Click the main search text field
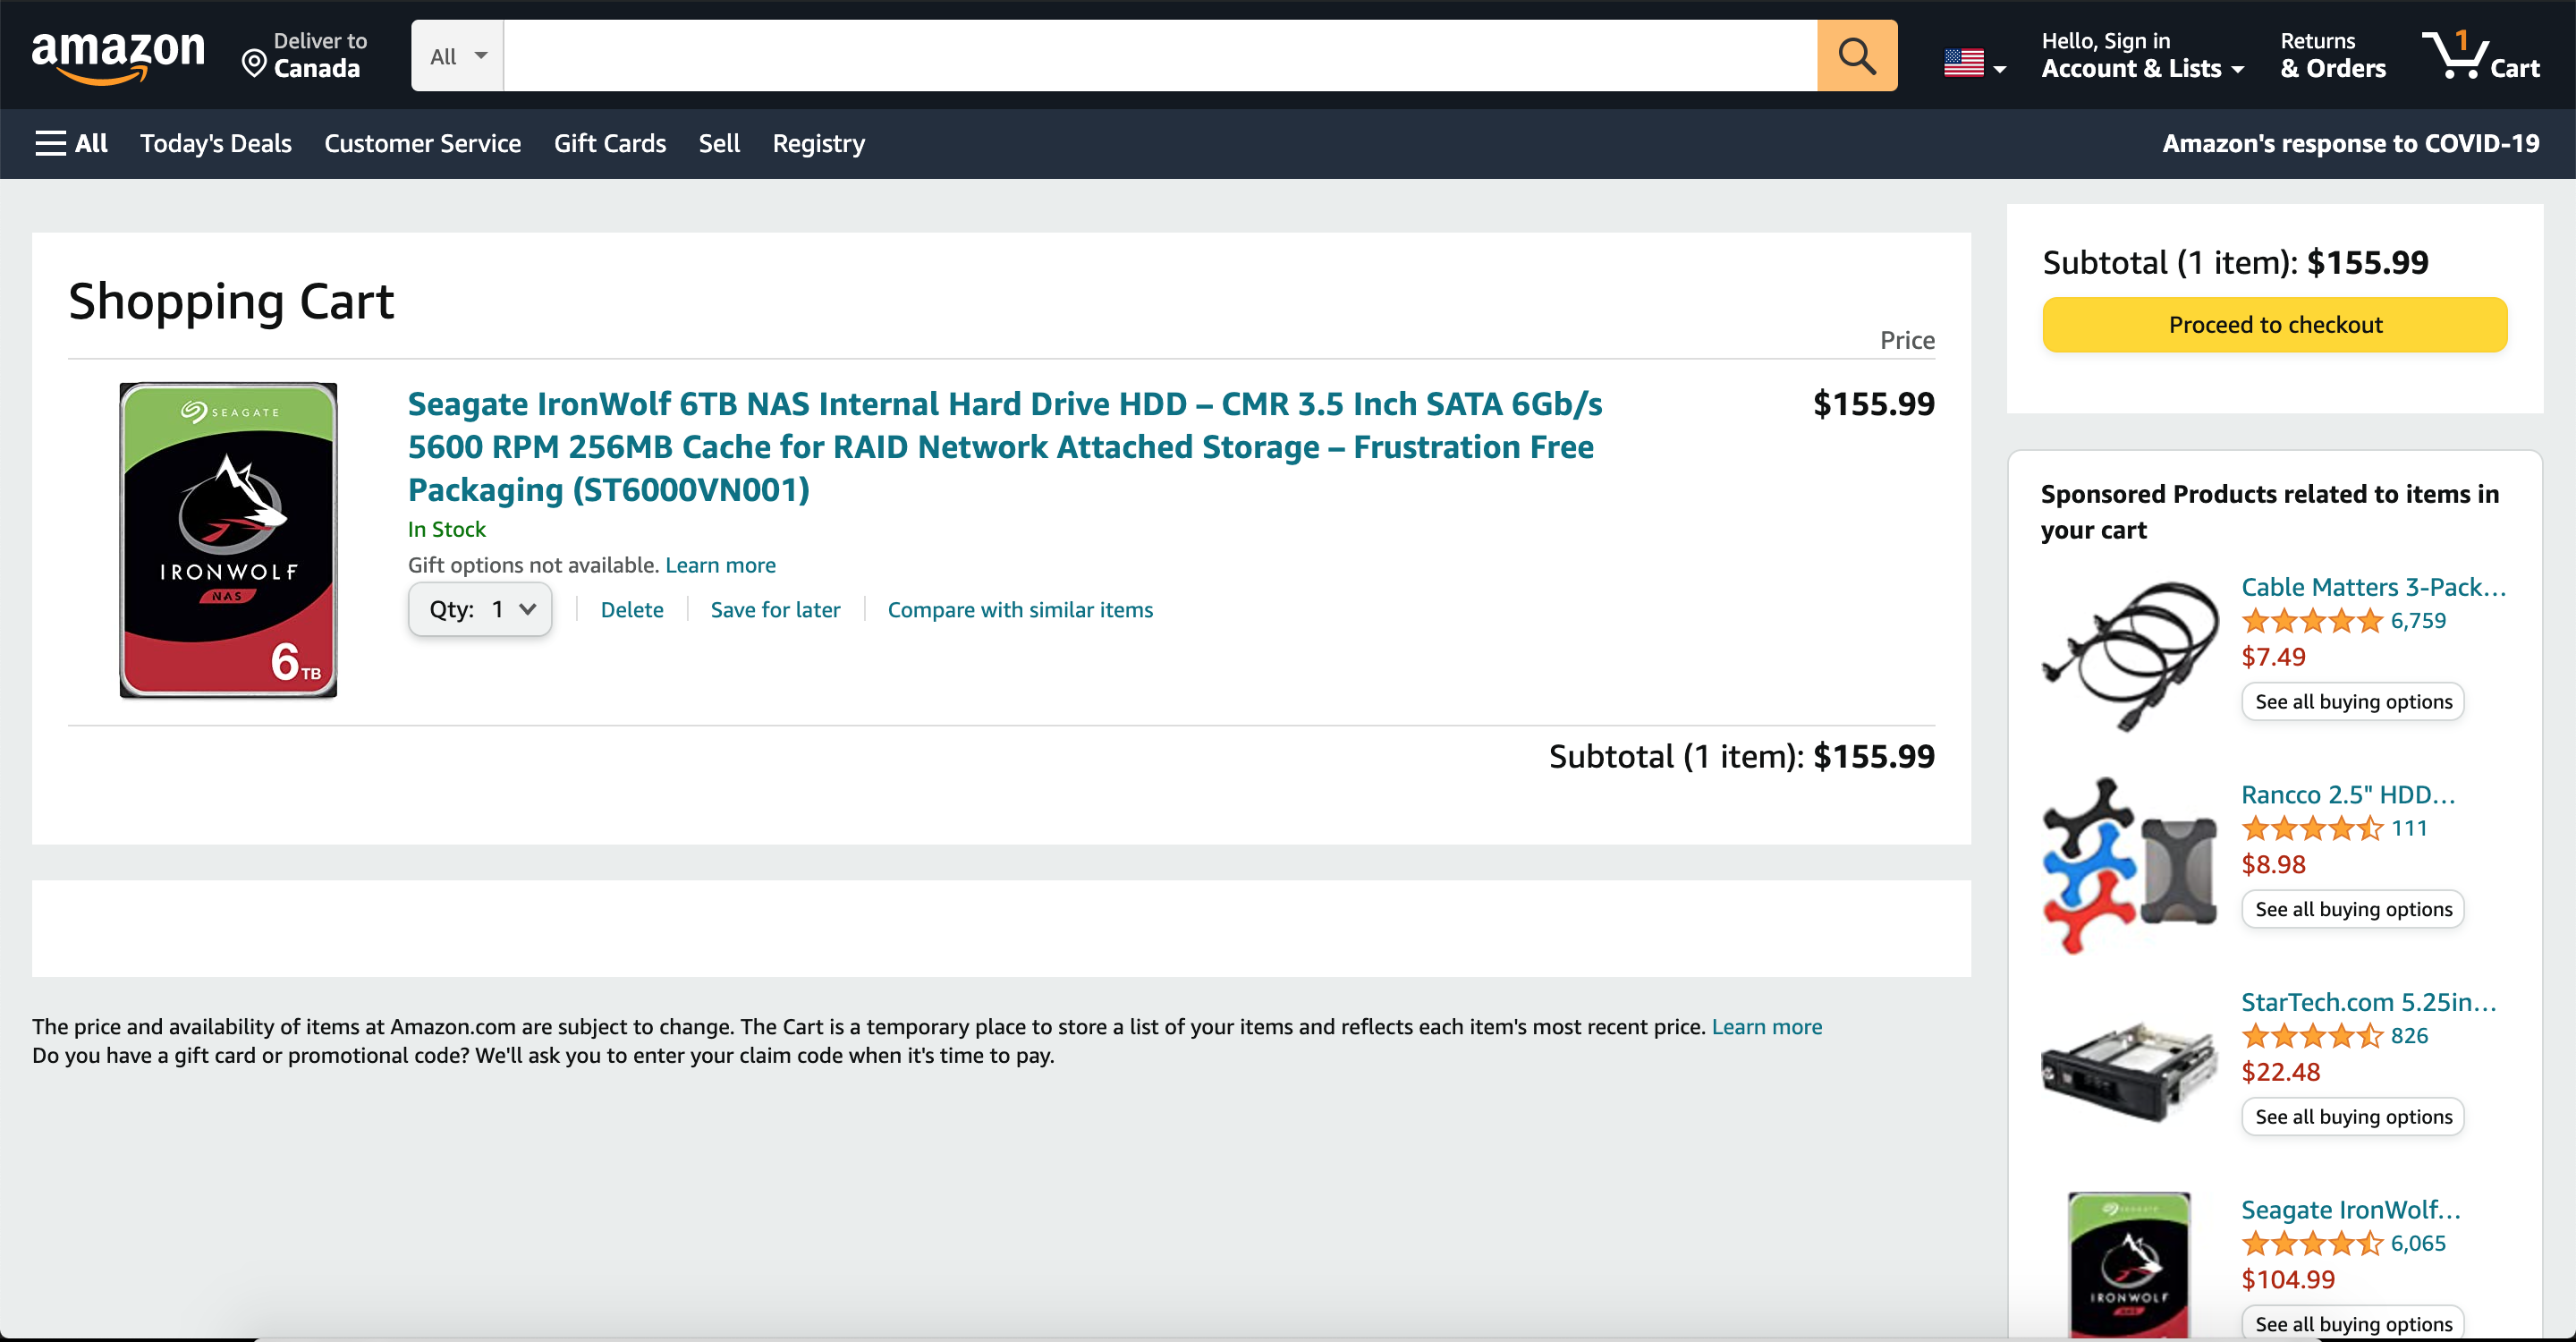The height and width of the screenshot is (1342, 2576). coord(1160,56)
